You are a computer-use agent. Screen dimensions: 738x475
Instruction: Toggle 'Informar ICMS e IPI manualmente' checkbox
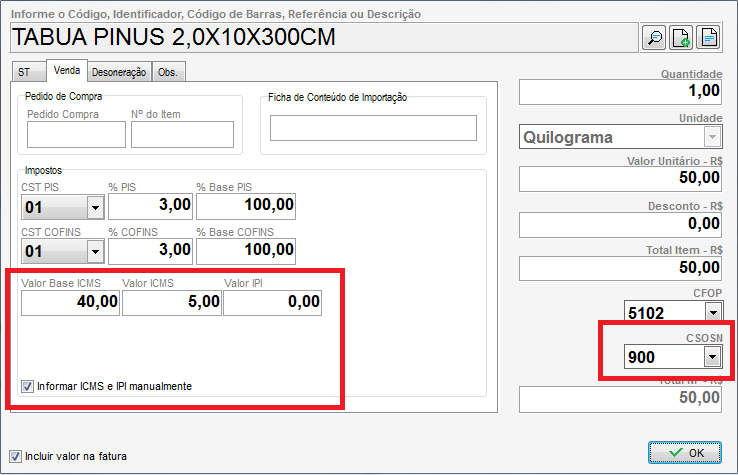click(27, 386)
